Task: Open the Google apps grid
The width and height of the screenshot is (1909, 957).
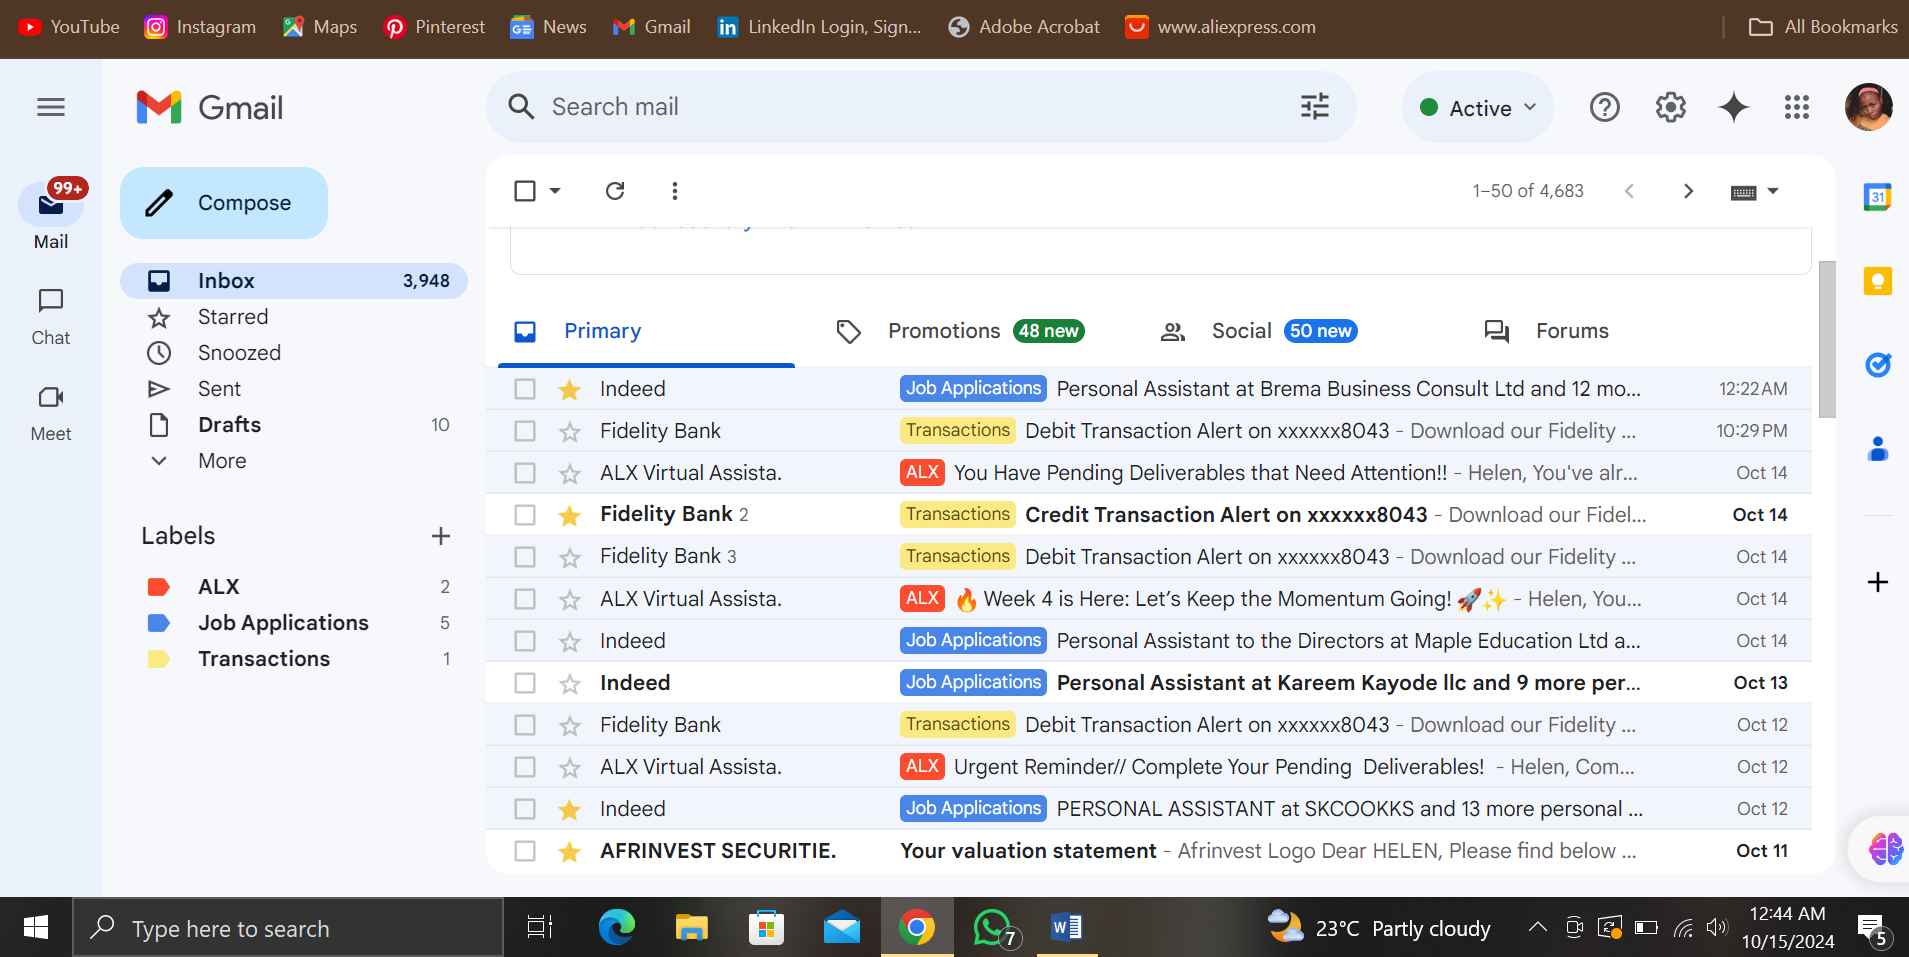Action: tap(1796, 107)
